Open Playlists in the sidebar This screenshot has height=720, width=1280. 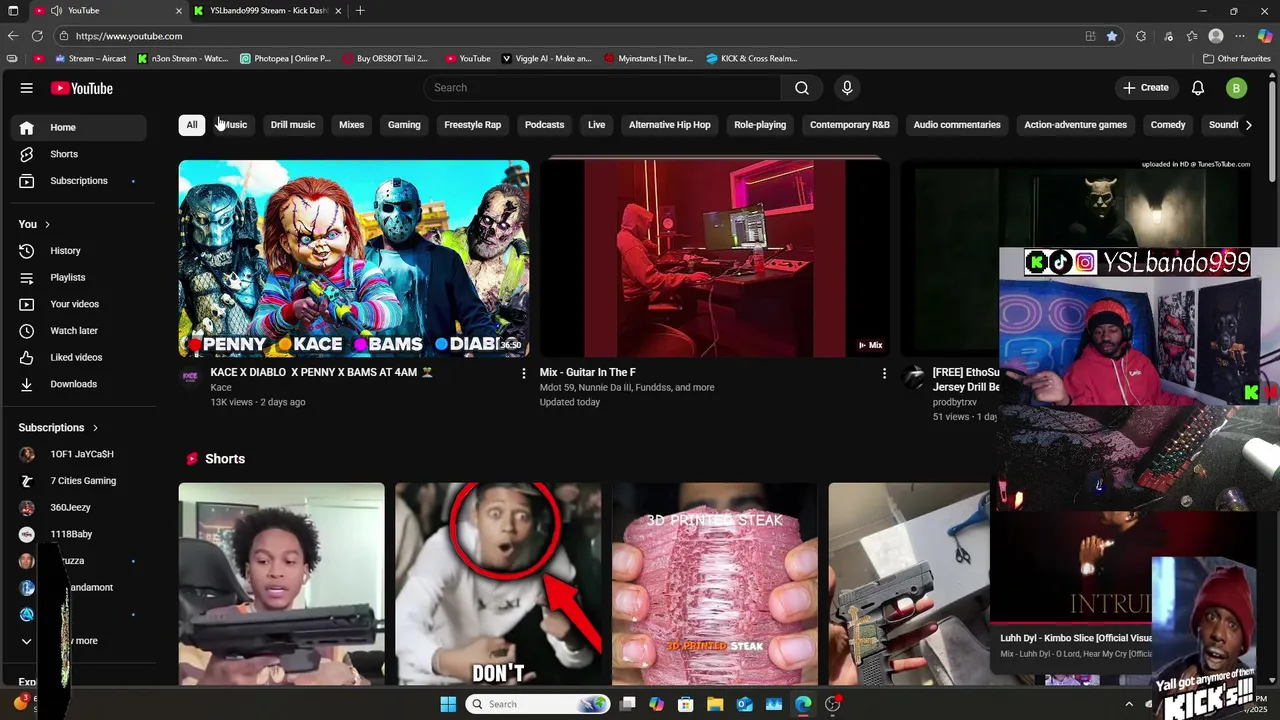(78, 277)
